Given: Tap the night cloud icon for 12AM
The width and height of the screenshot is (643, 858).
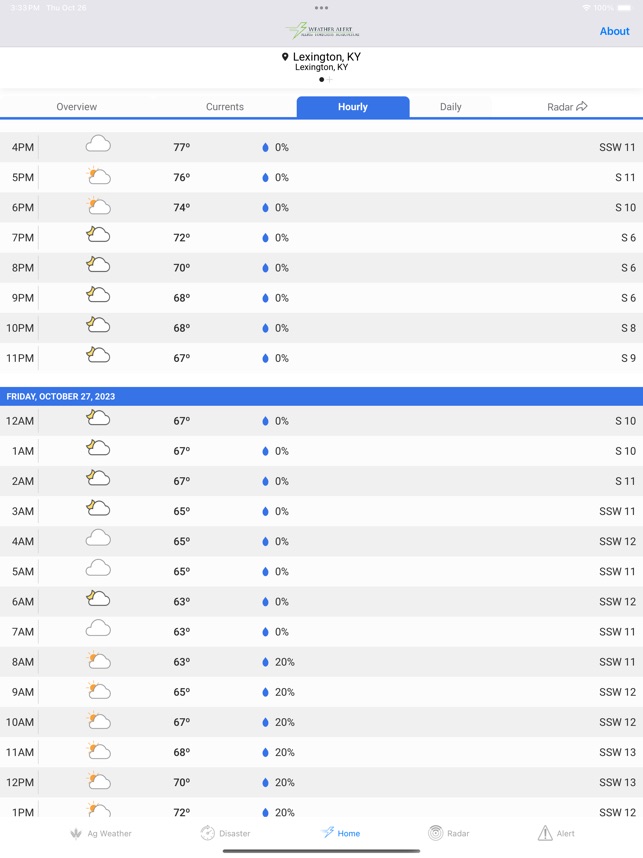Looking at the screenshot, I should [x=98, y=418].
